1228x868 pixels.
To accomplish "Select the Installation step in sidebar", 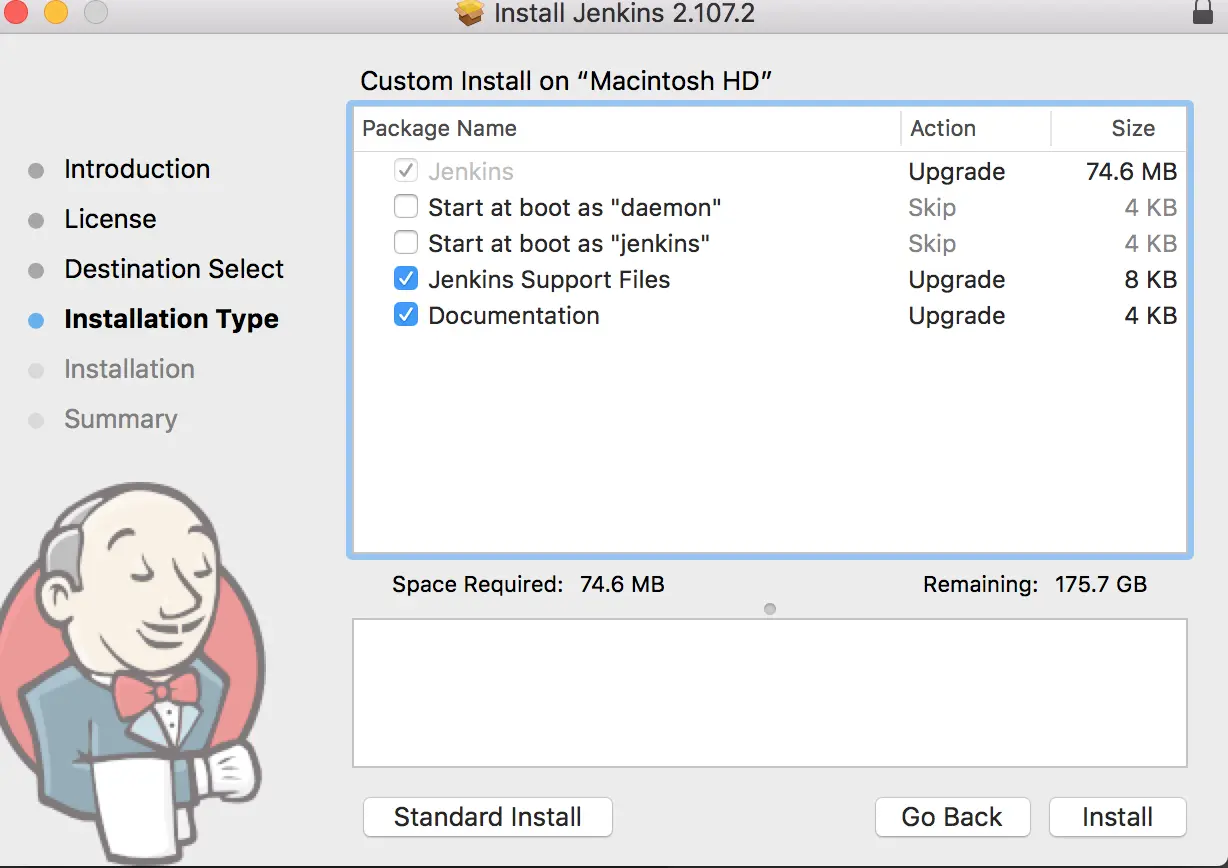I will 129,369.
